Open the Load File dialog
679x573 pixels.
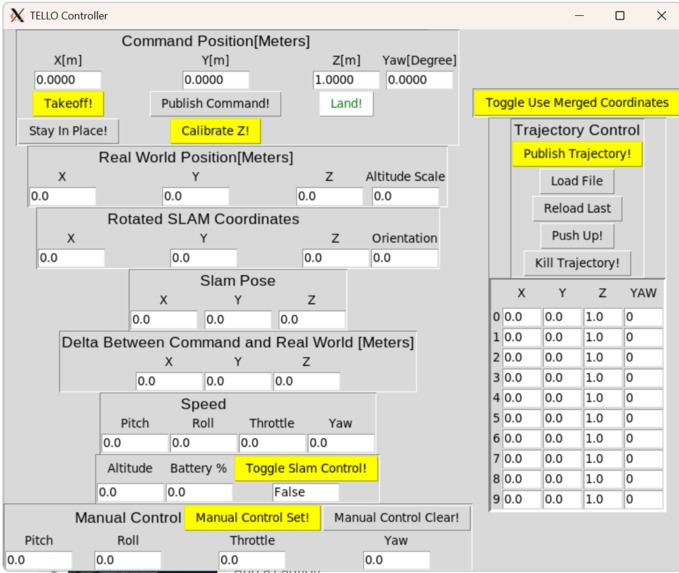pos(577,181)
